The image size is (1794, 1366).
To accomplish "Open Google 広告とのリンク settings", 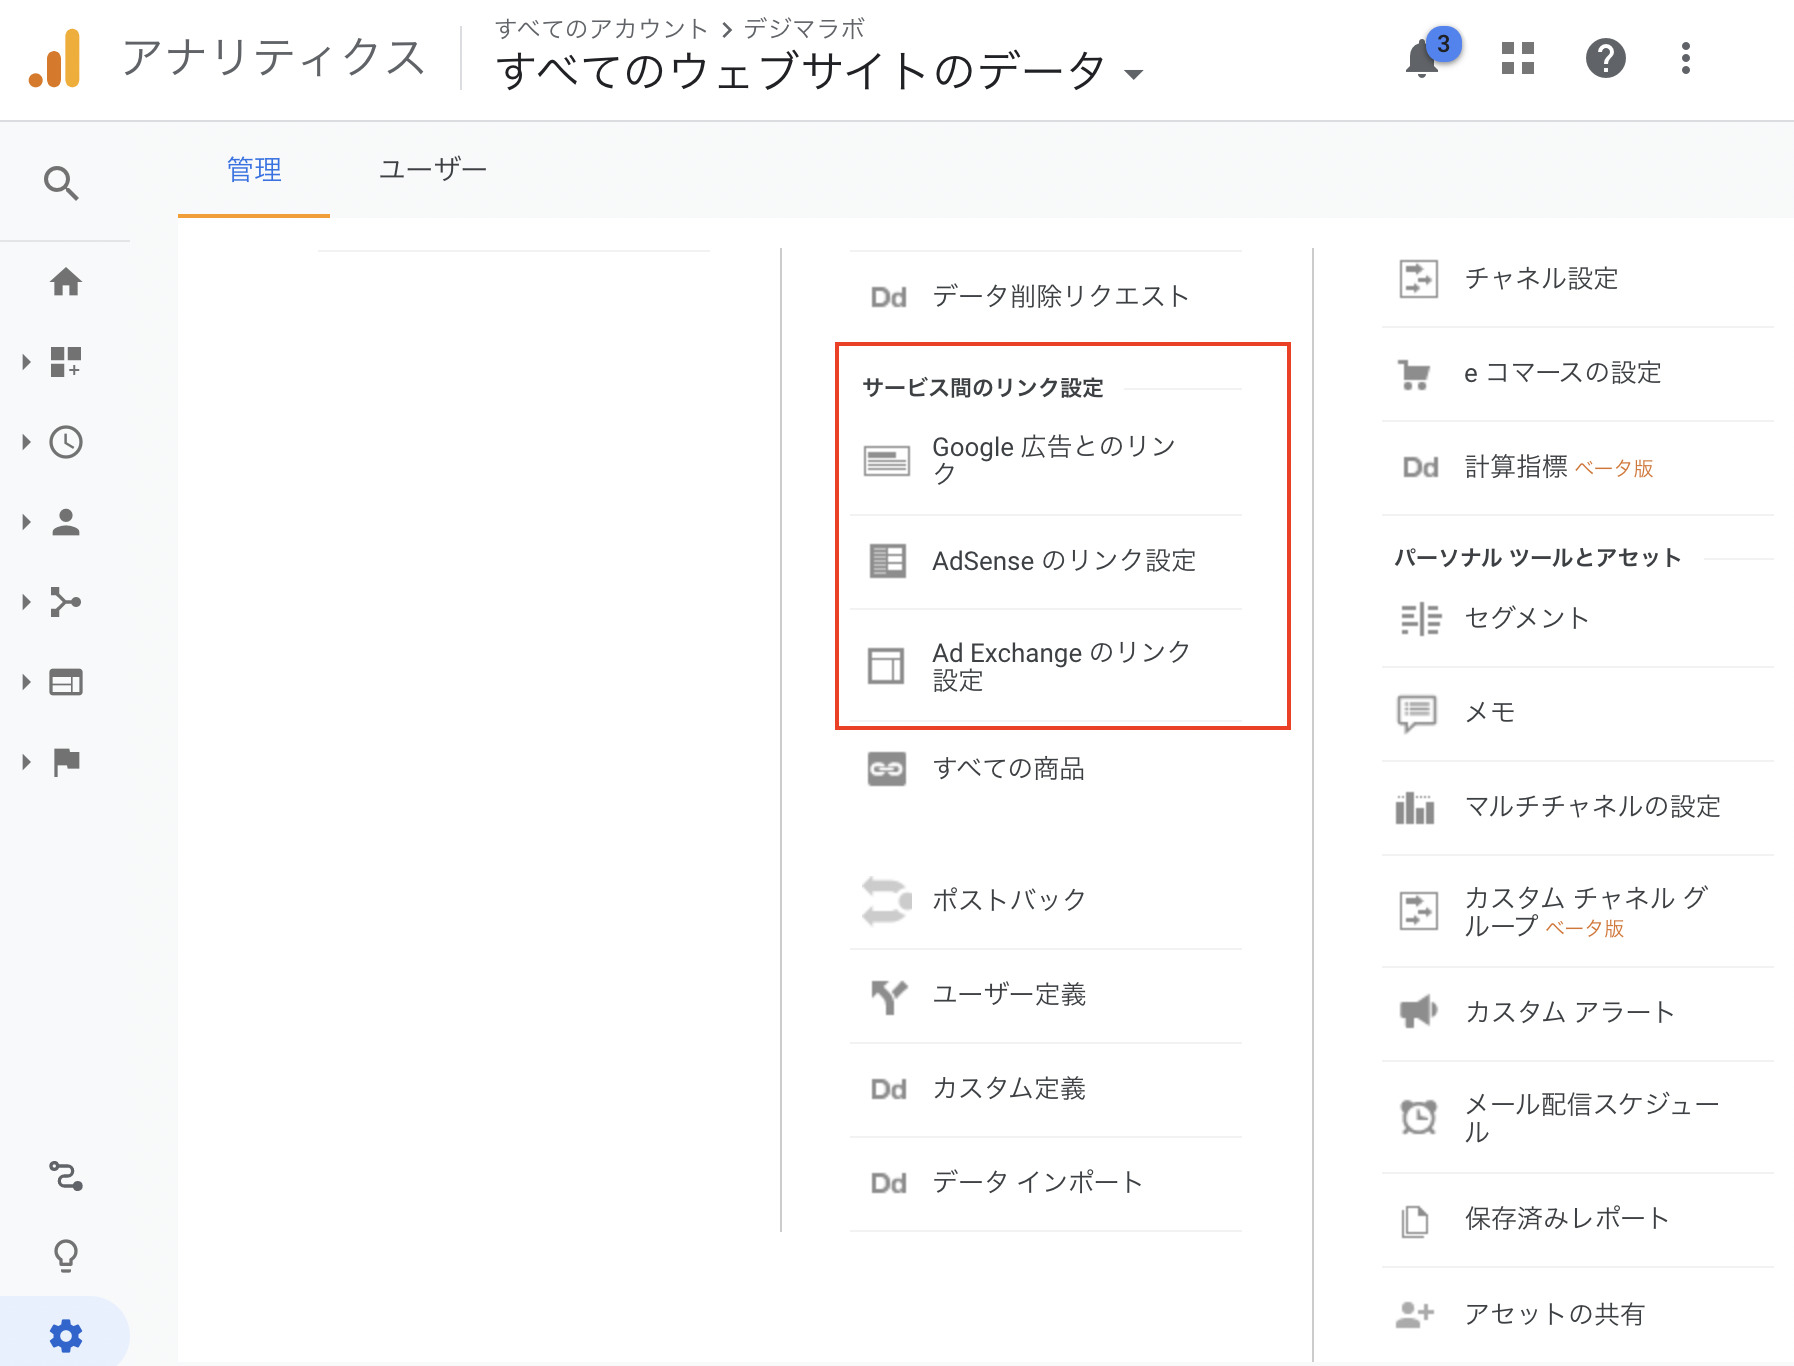I will point(1052,460).
